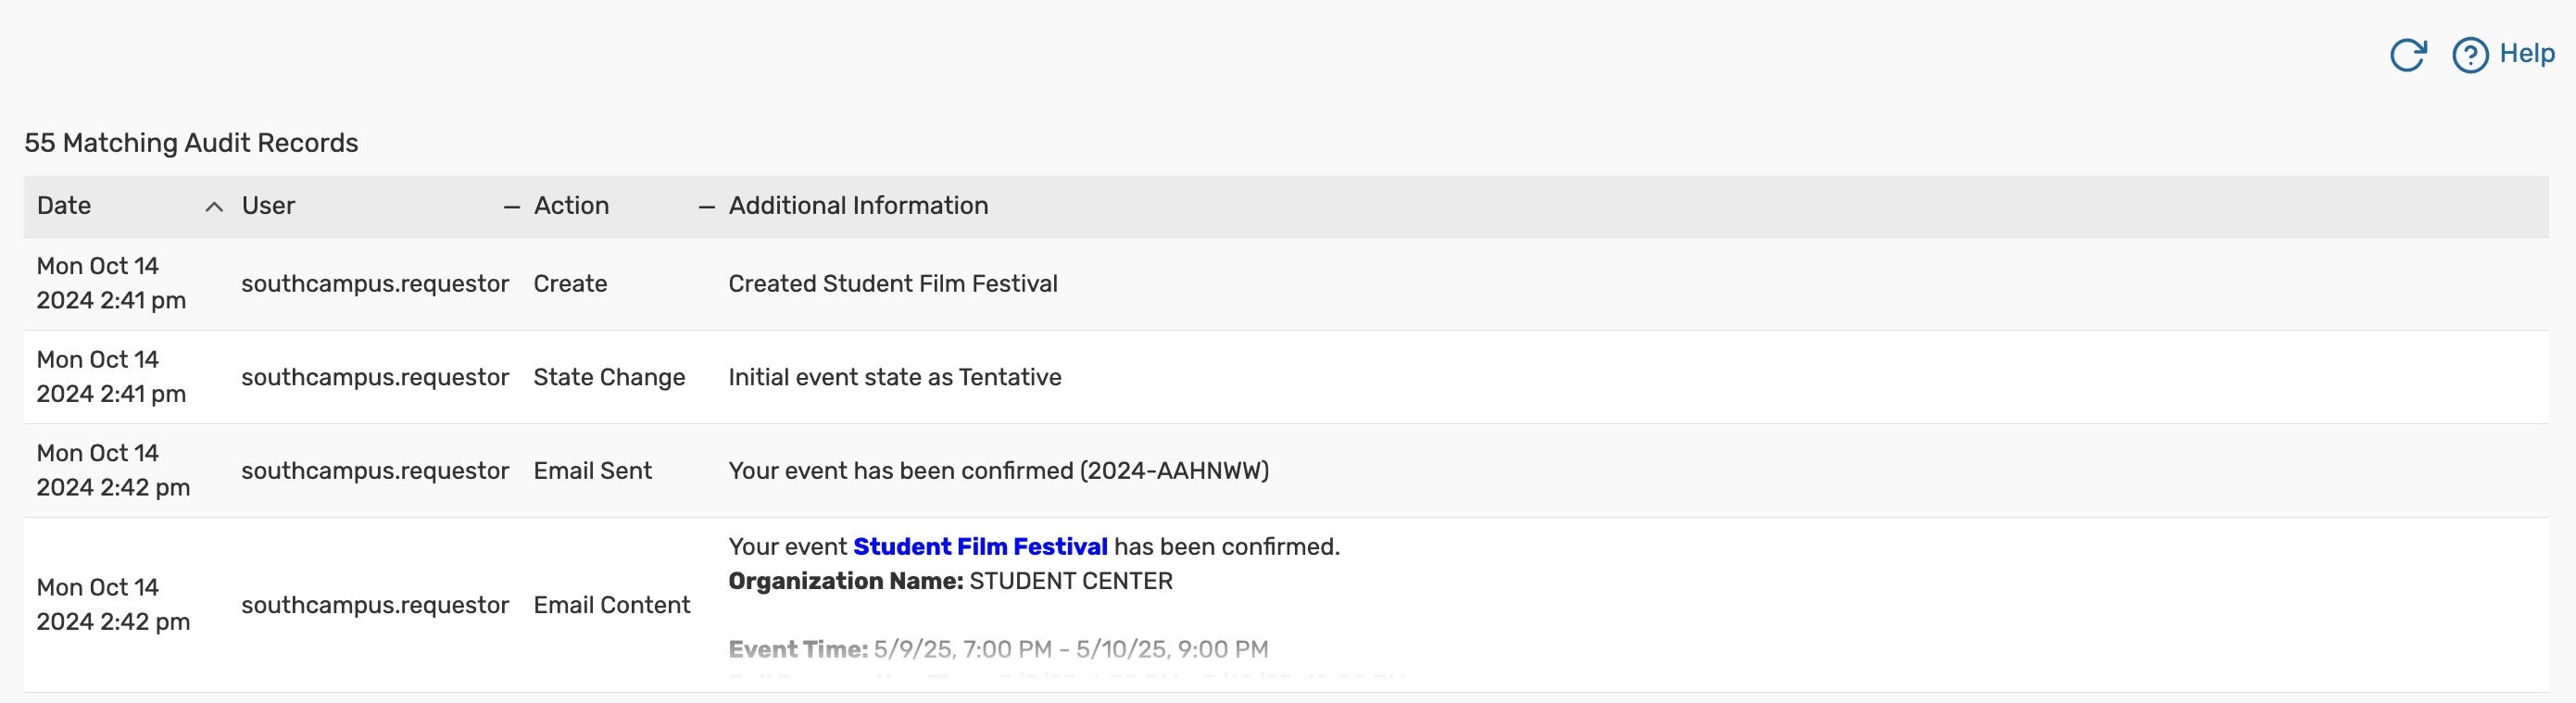This screenshot has height=703, width=2576.
Task: Select the Email Content action cell
Action: pyautogui.click(x=611, y=605)
